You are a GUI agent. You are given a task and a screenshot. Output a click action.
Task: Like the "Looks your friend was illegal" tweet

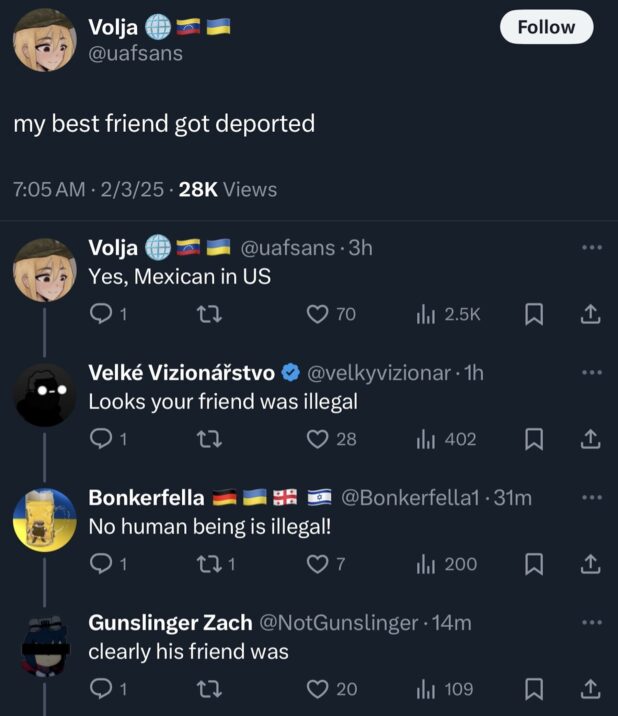point(318,439)
